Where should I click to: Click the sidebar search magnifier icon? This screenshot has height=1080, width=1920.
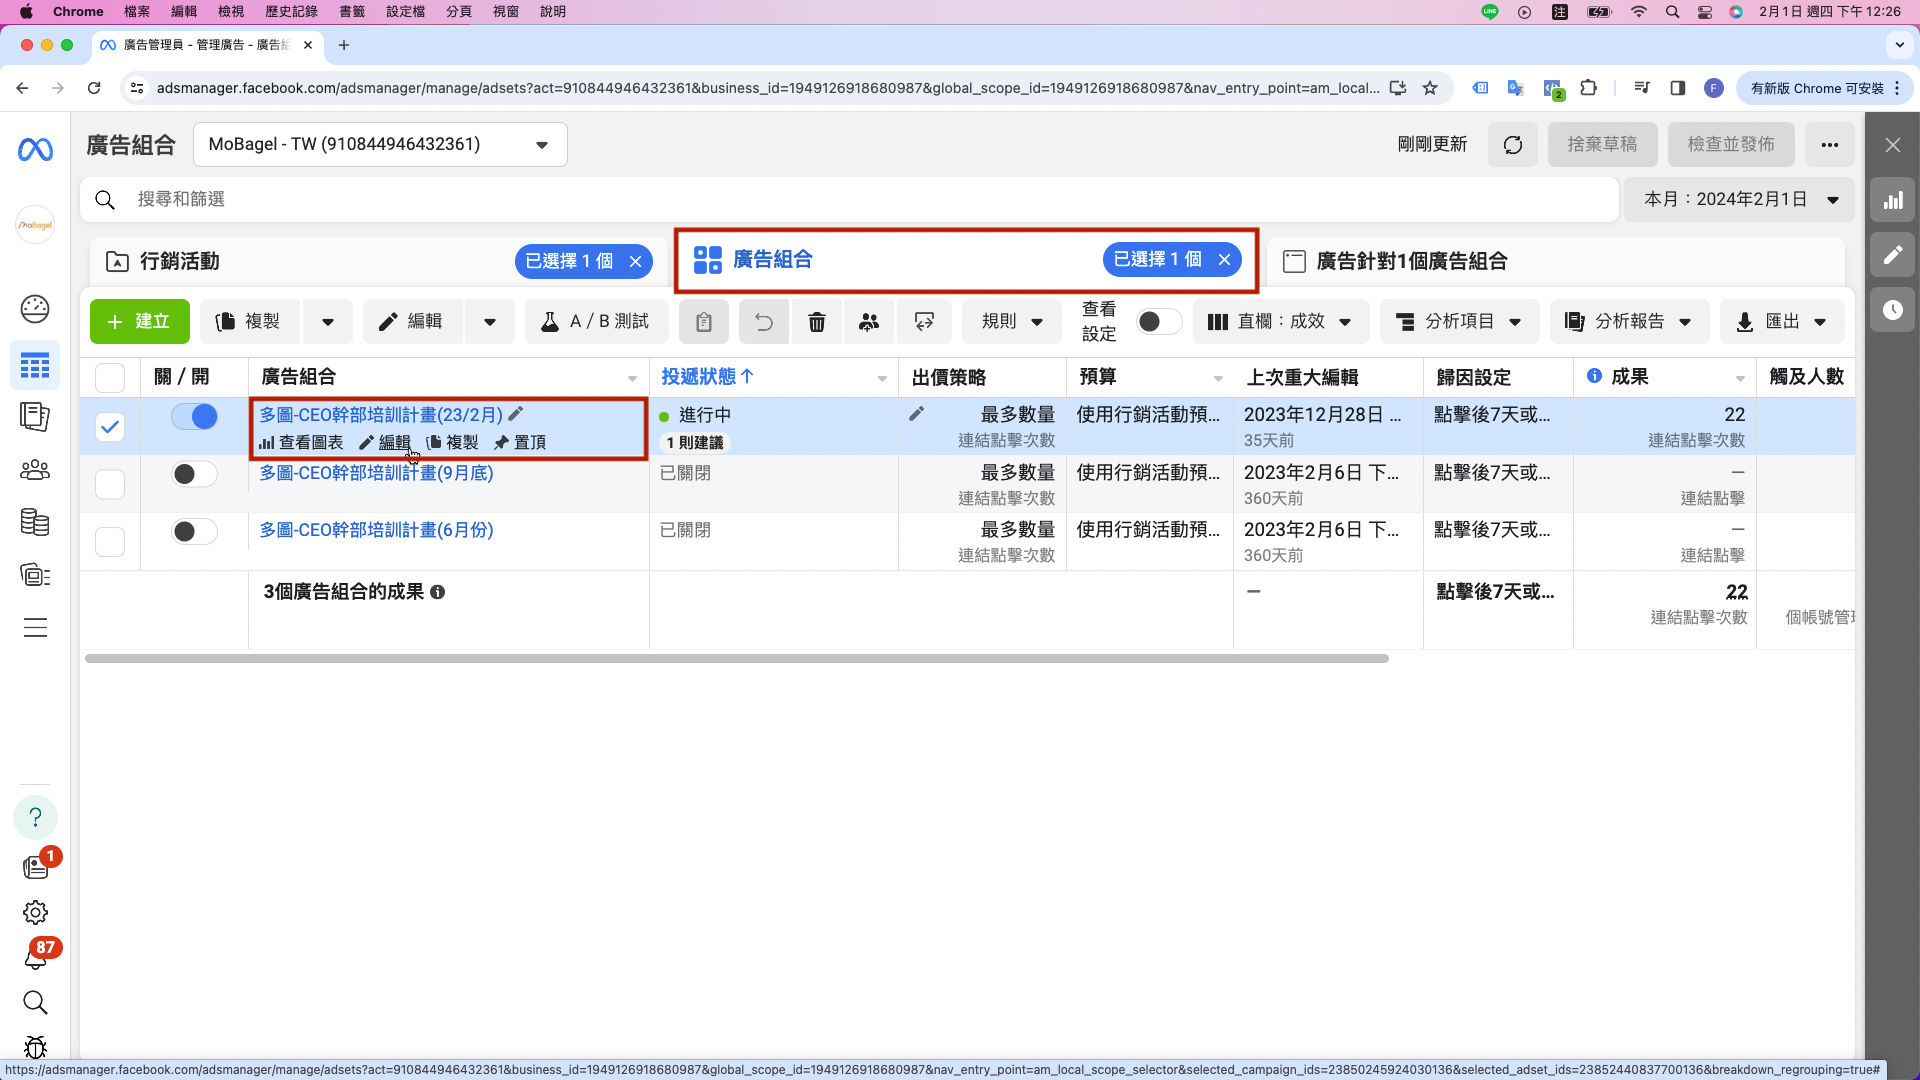coord(35,1003)
